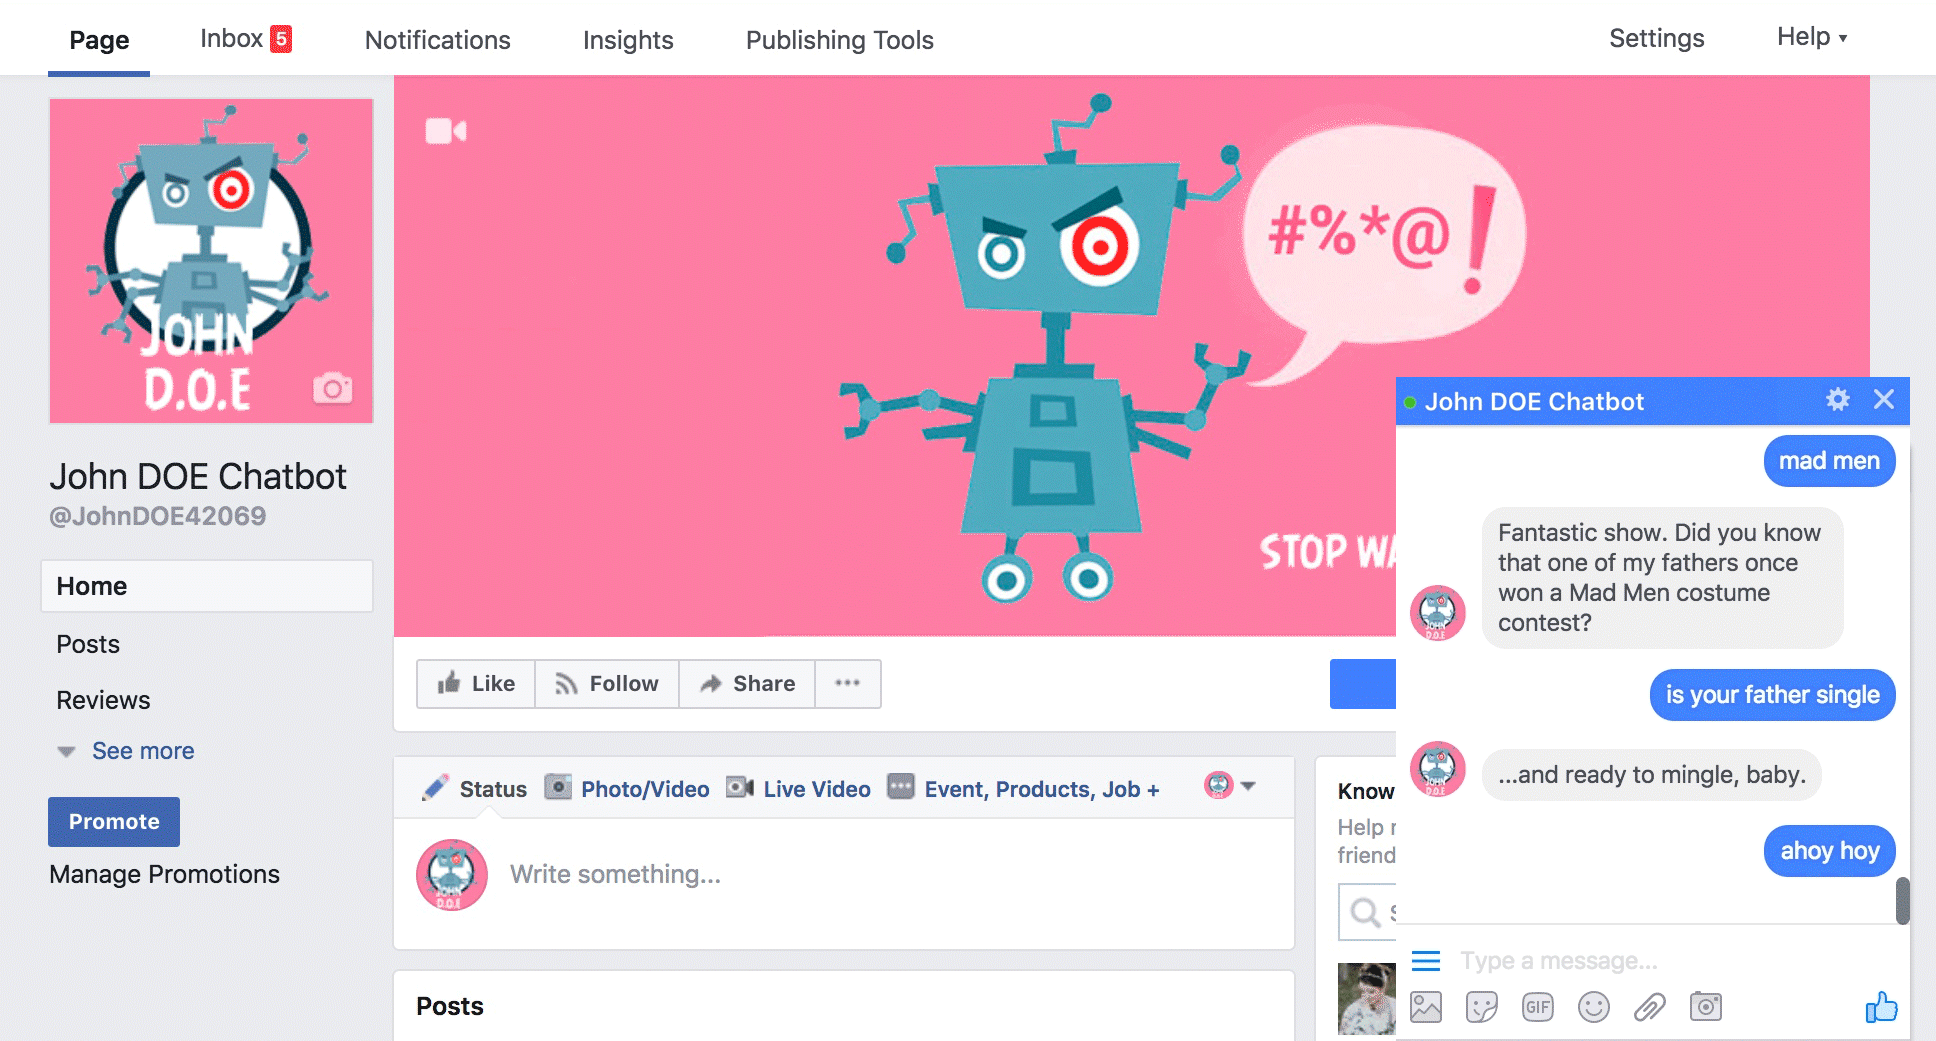The image size is (1936, 1041).
Task: Open the chat hamburger menu icon
Action: tap(1426, 961)
